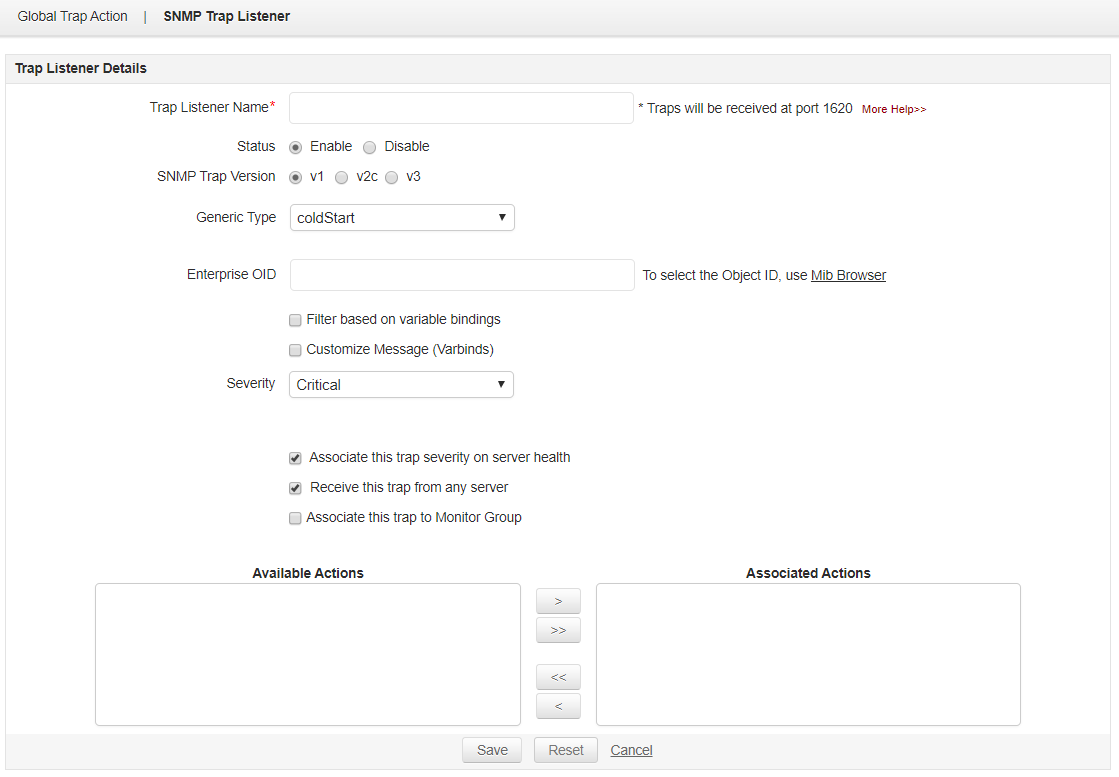Switch to Global Trap Action tab
Screen dimensions: 1119x777
point(73,17)
